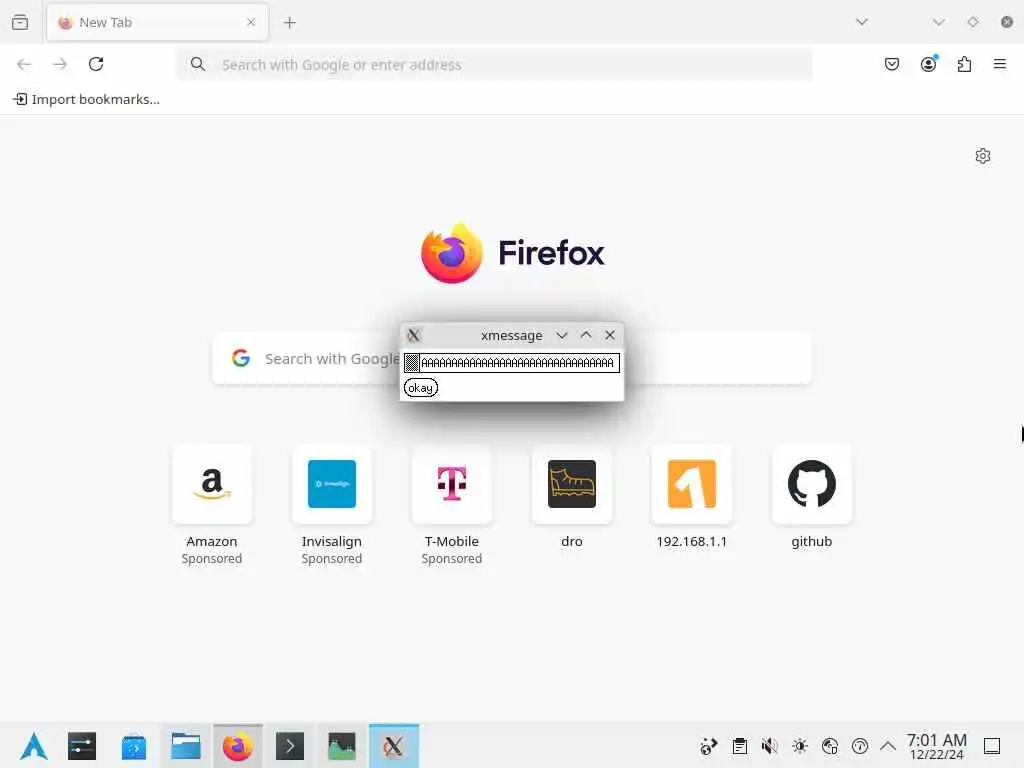Open the Firefox View tab list icon
1024x768 pixels.
[x=20, y=22]
